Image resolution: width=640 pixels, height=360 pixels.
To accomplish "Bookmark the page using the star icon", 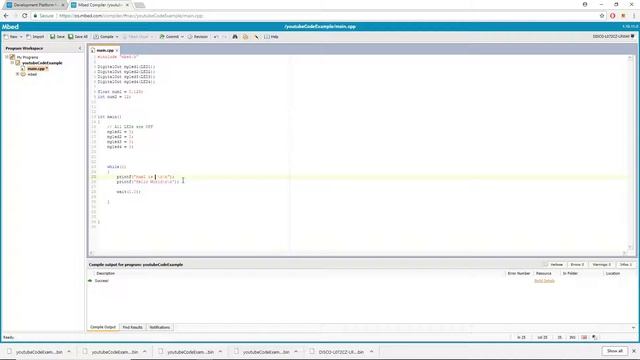I will pyautogui.click(x=602, y=16).
